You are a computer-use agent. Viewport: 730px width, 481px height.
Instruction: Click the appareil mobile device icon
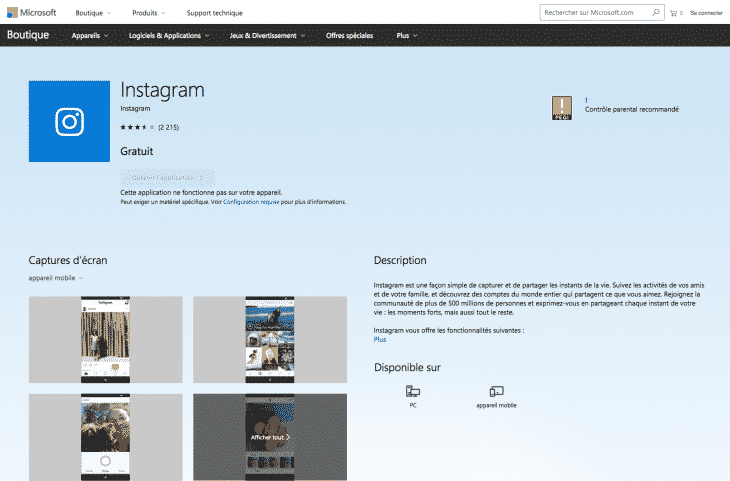(x=496, y=391)
